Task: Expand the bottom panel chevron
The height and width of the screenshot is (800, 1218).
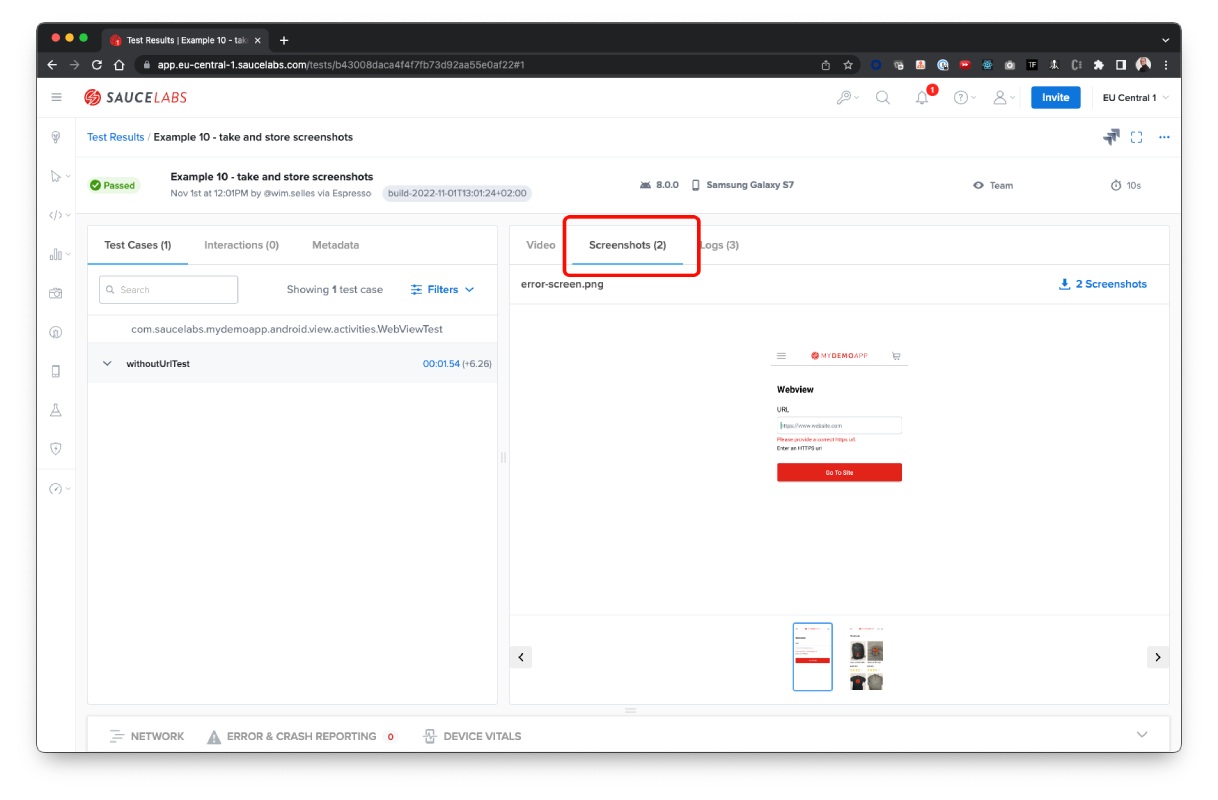Action: [1143, 735]
